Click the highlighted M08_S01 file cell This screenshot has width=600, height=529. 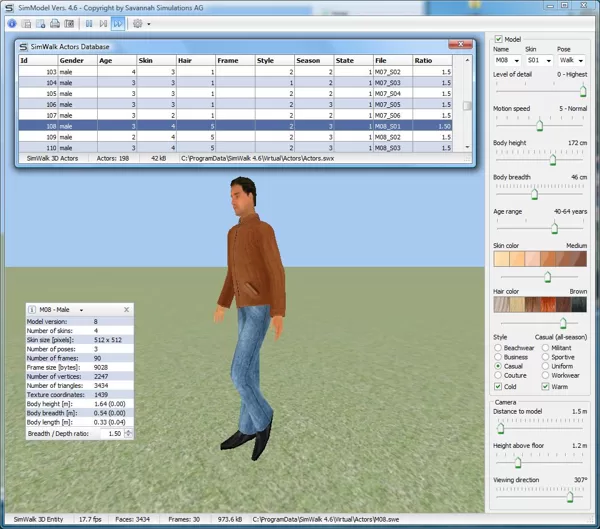pyautogui.click(x=393, y=126)
